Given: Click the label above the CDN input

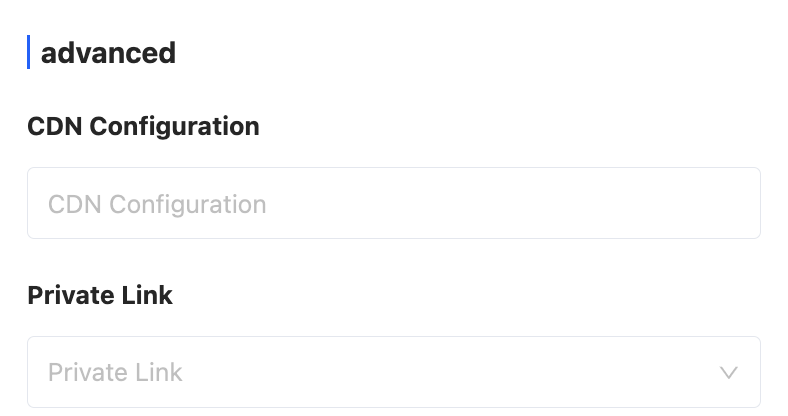Looking at the screenshot, I should click(143, 127).
